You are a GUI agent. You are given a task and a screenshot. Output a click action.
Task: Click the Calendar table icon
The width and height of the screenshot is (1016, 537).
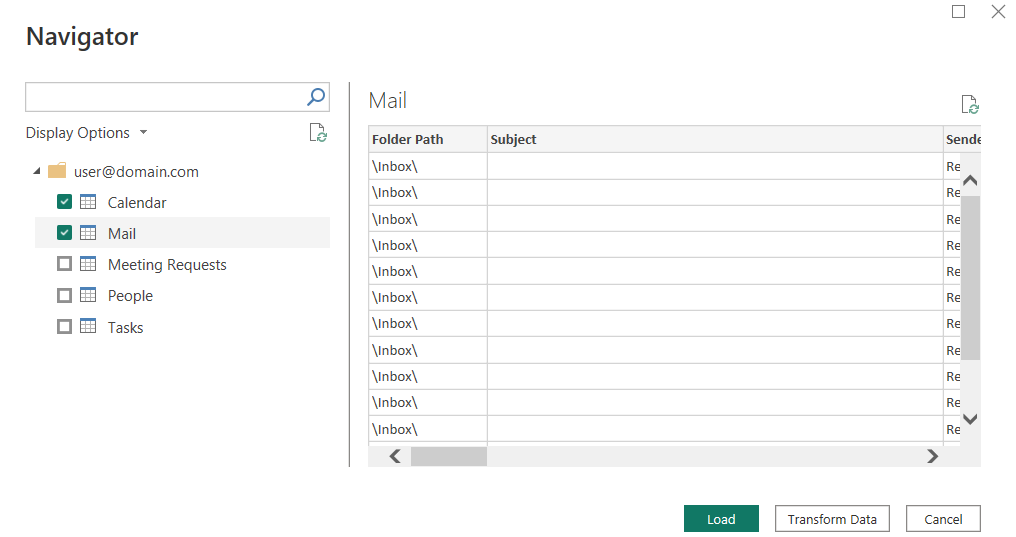[x=88, y=202]
